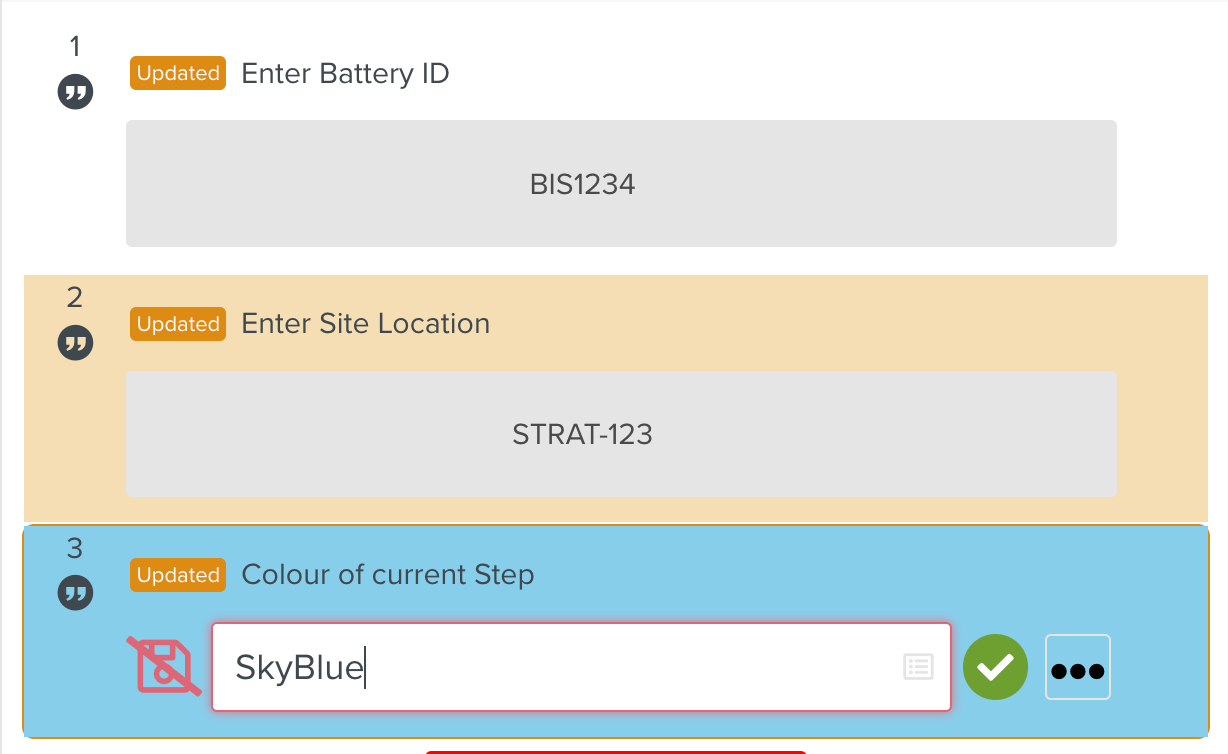Select the STRAT-123 Site Location value box
The height and width of the screenshot is (754, 1228).
[x=621, y=434]
